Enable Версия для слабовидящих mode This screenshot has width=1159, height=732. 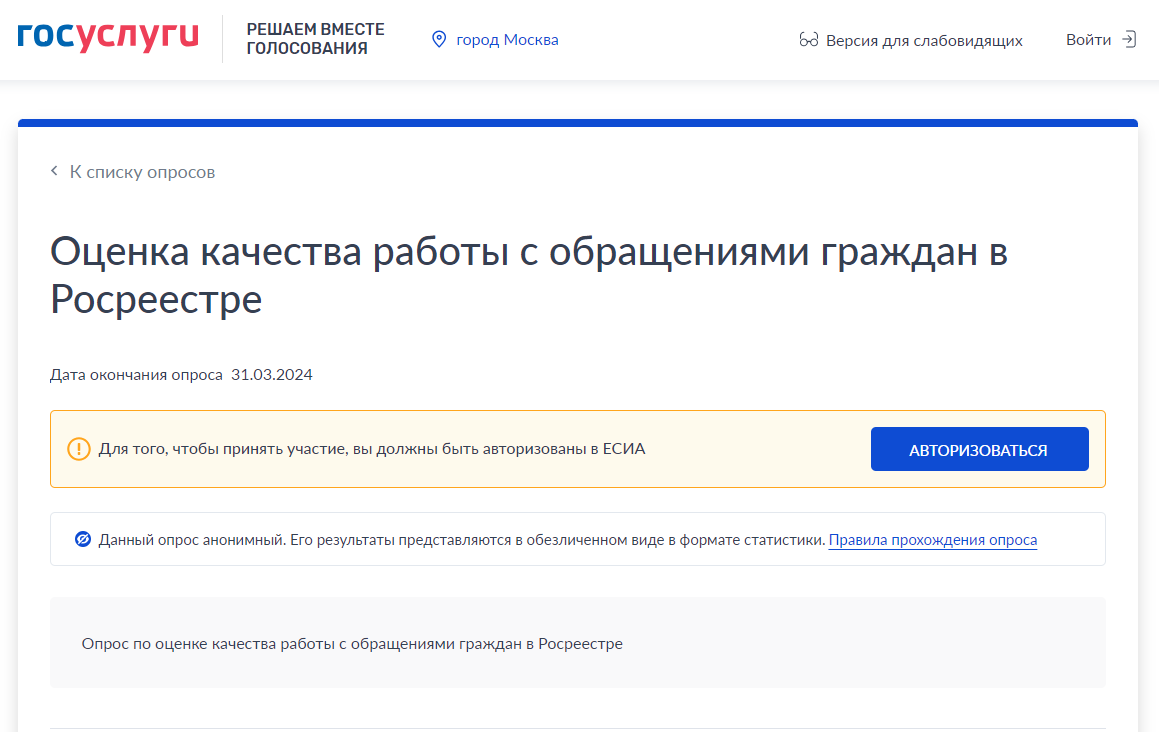(x=923, y=41)
